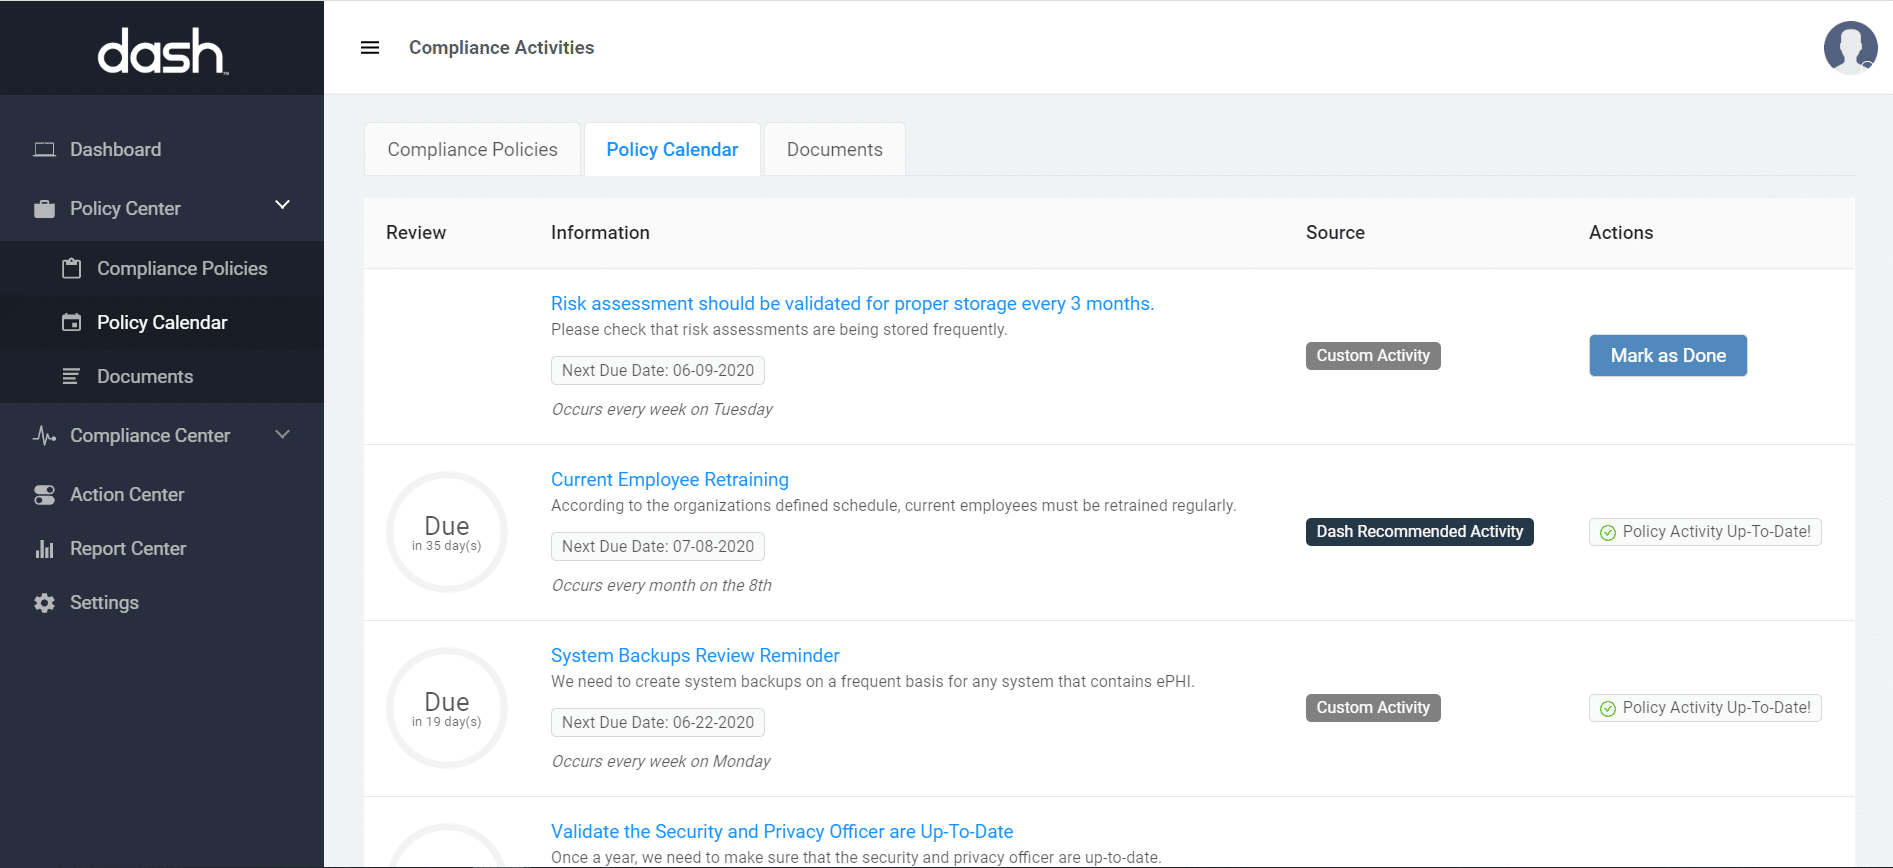Screen dimensions: 1893x868
Task: Click the Due in 35 days circle
Action: [x=447, y=532]
